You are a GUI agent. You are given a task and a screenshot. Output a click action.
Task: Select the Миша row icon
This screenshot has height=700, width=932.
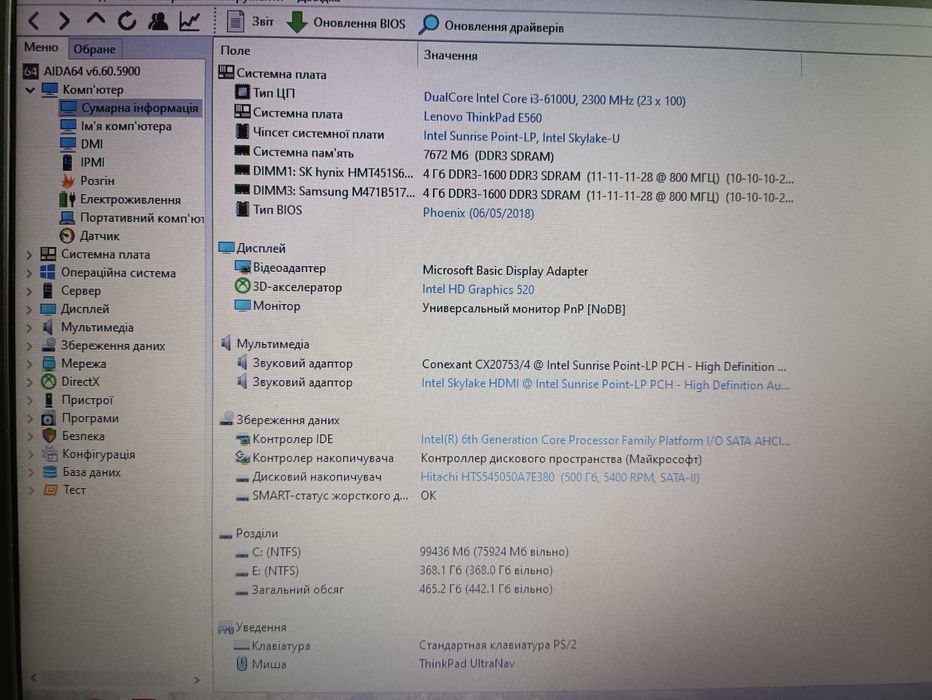pos(241,664)
